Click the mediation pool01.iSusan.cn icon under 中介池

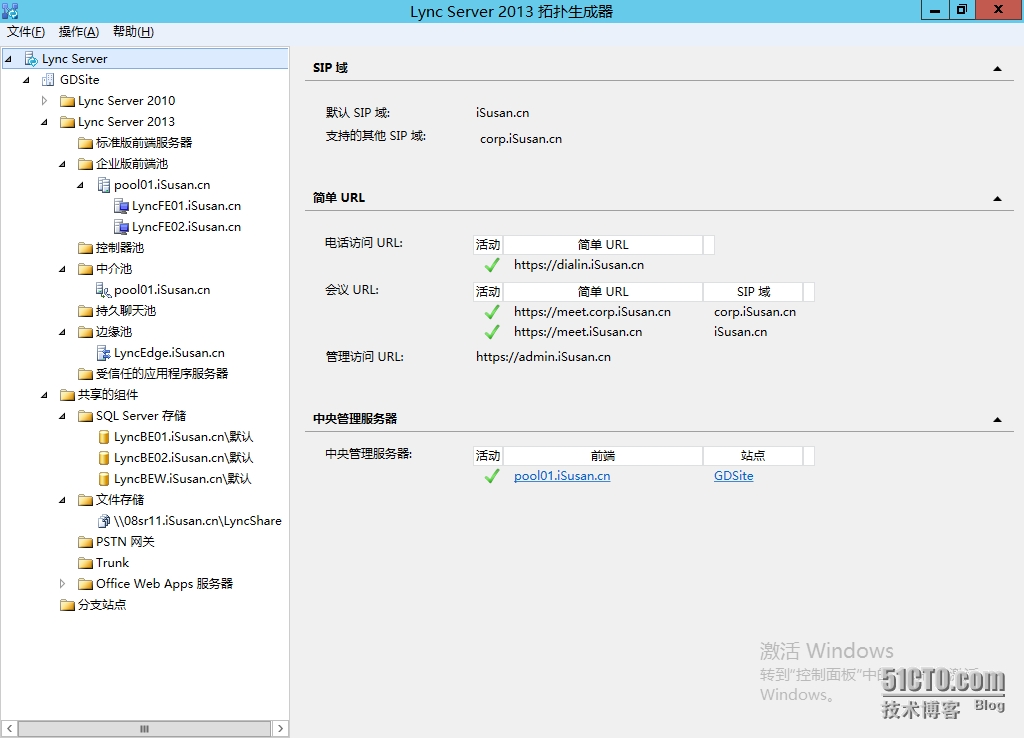(103, 289)
